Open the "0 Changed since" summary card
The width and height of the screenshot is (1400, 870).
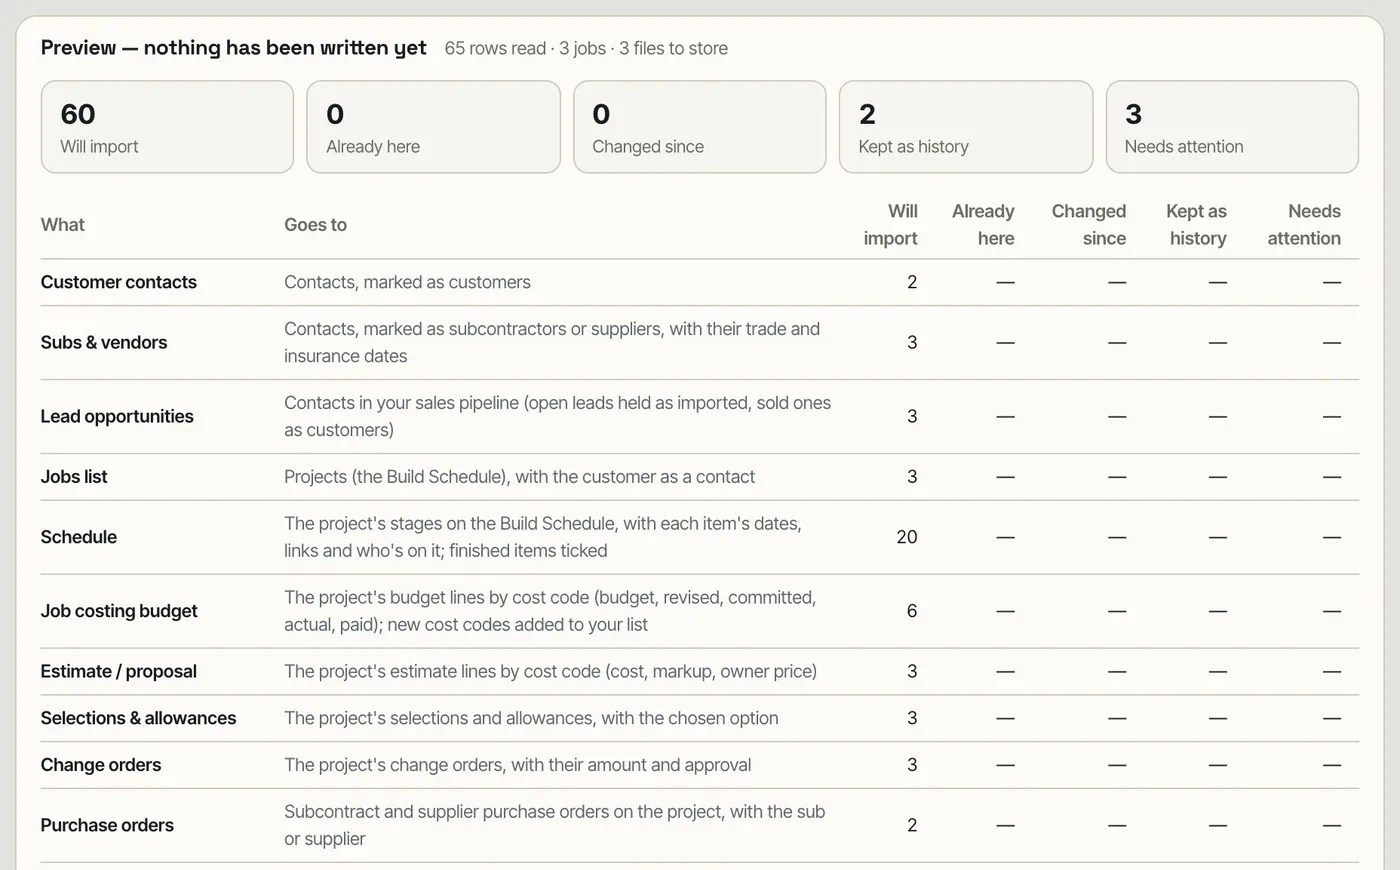tap(700, 127)
